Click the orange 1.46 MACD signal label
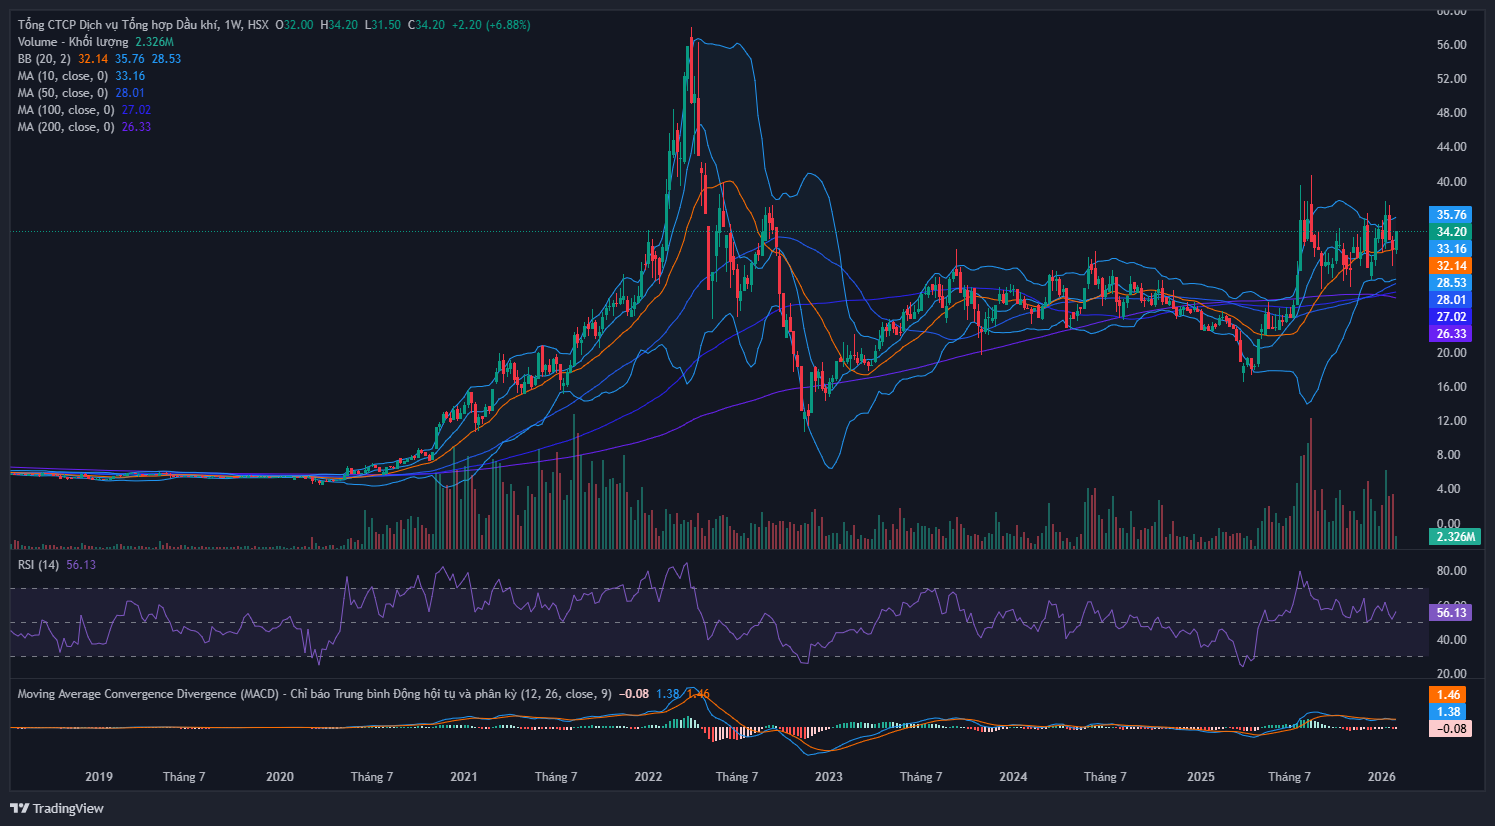The height and width of the screenshot is (826, 1495). [1448, 695]
